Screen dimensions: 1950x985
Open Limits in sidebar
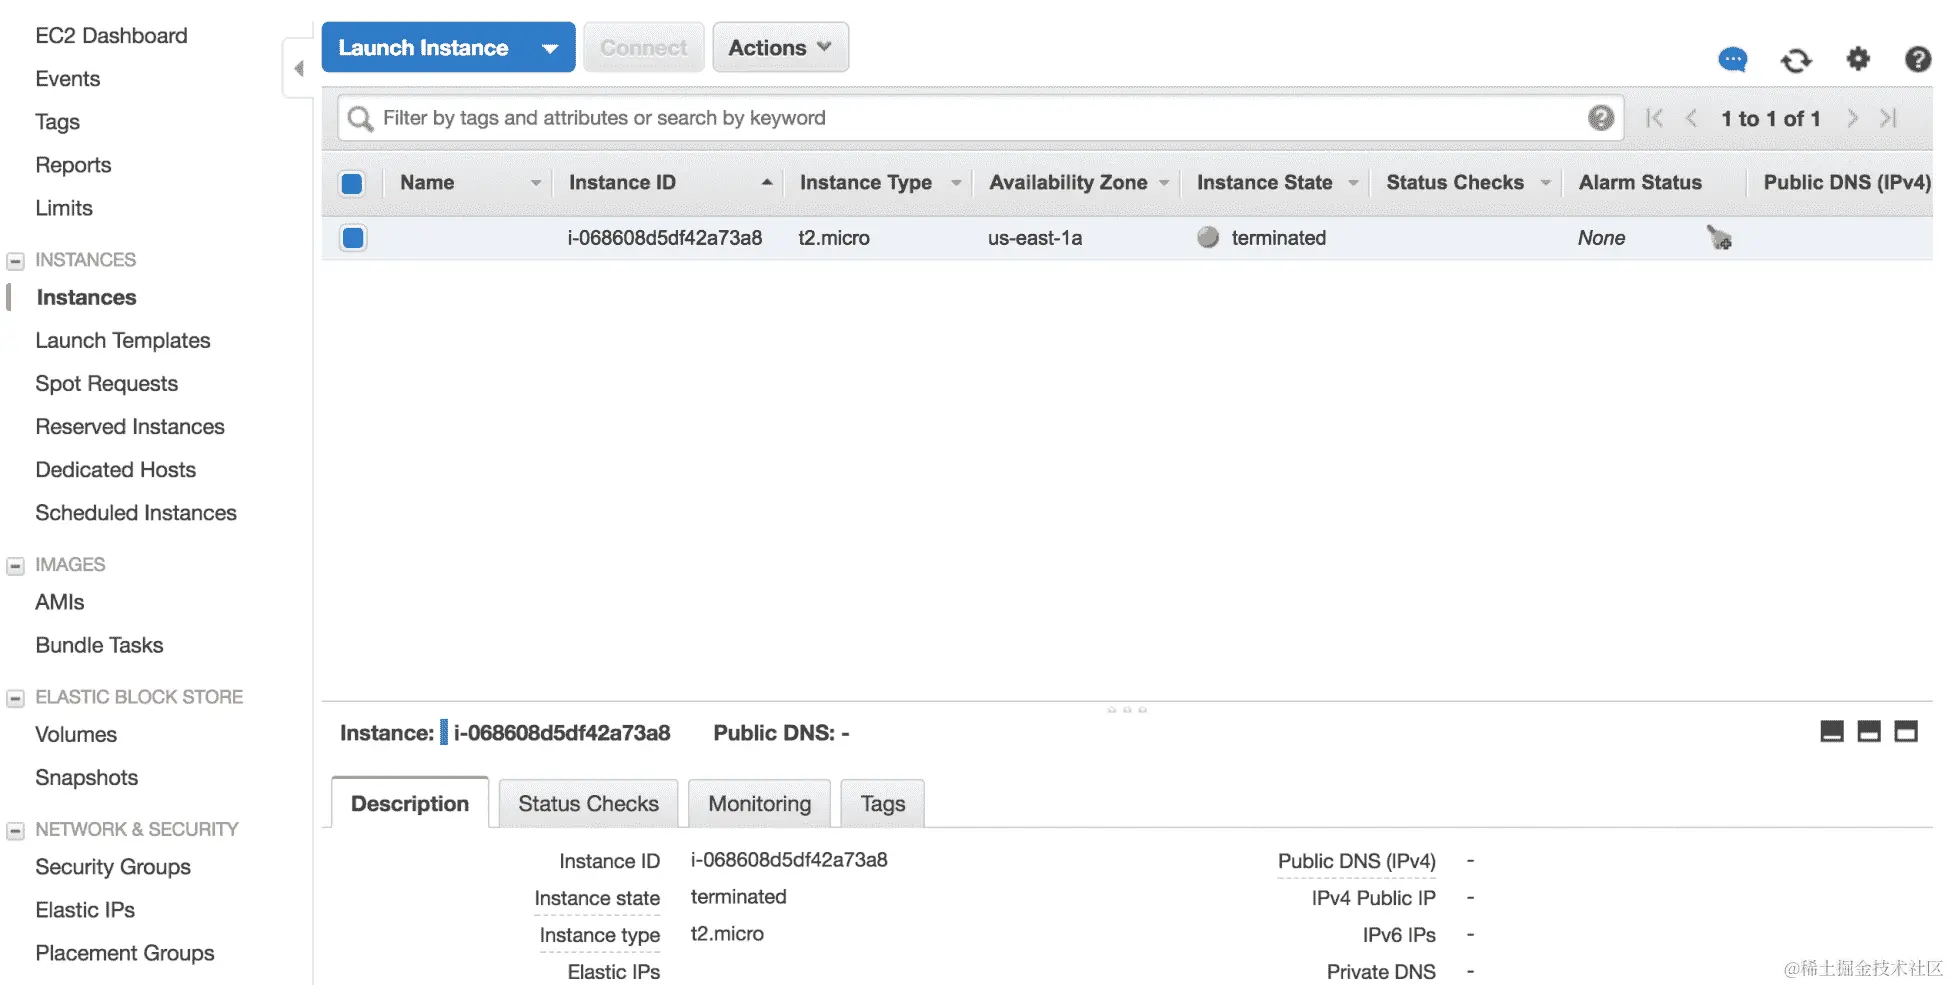(x=64, y=208)
